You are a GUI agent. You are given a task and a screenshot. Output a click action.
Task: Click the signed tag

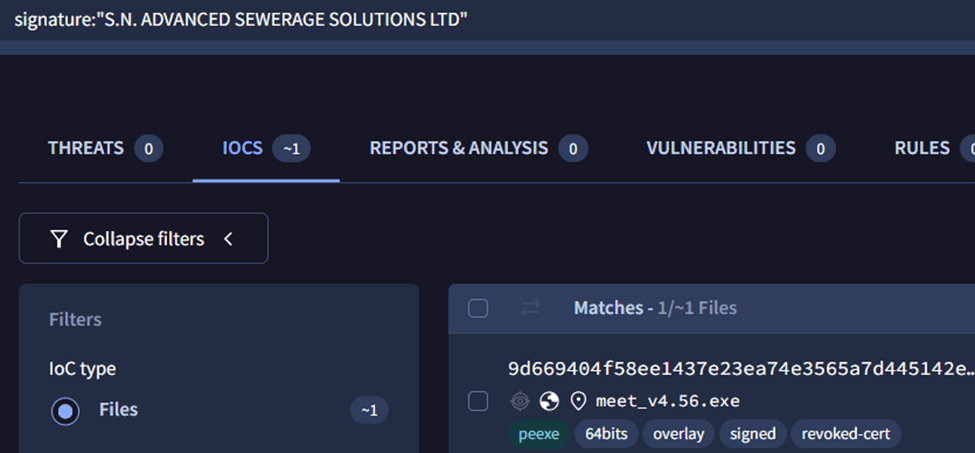click(x=752, y=434)
